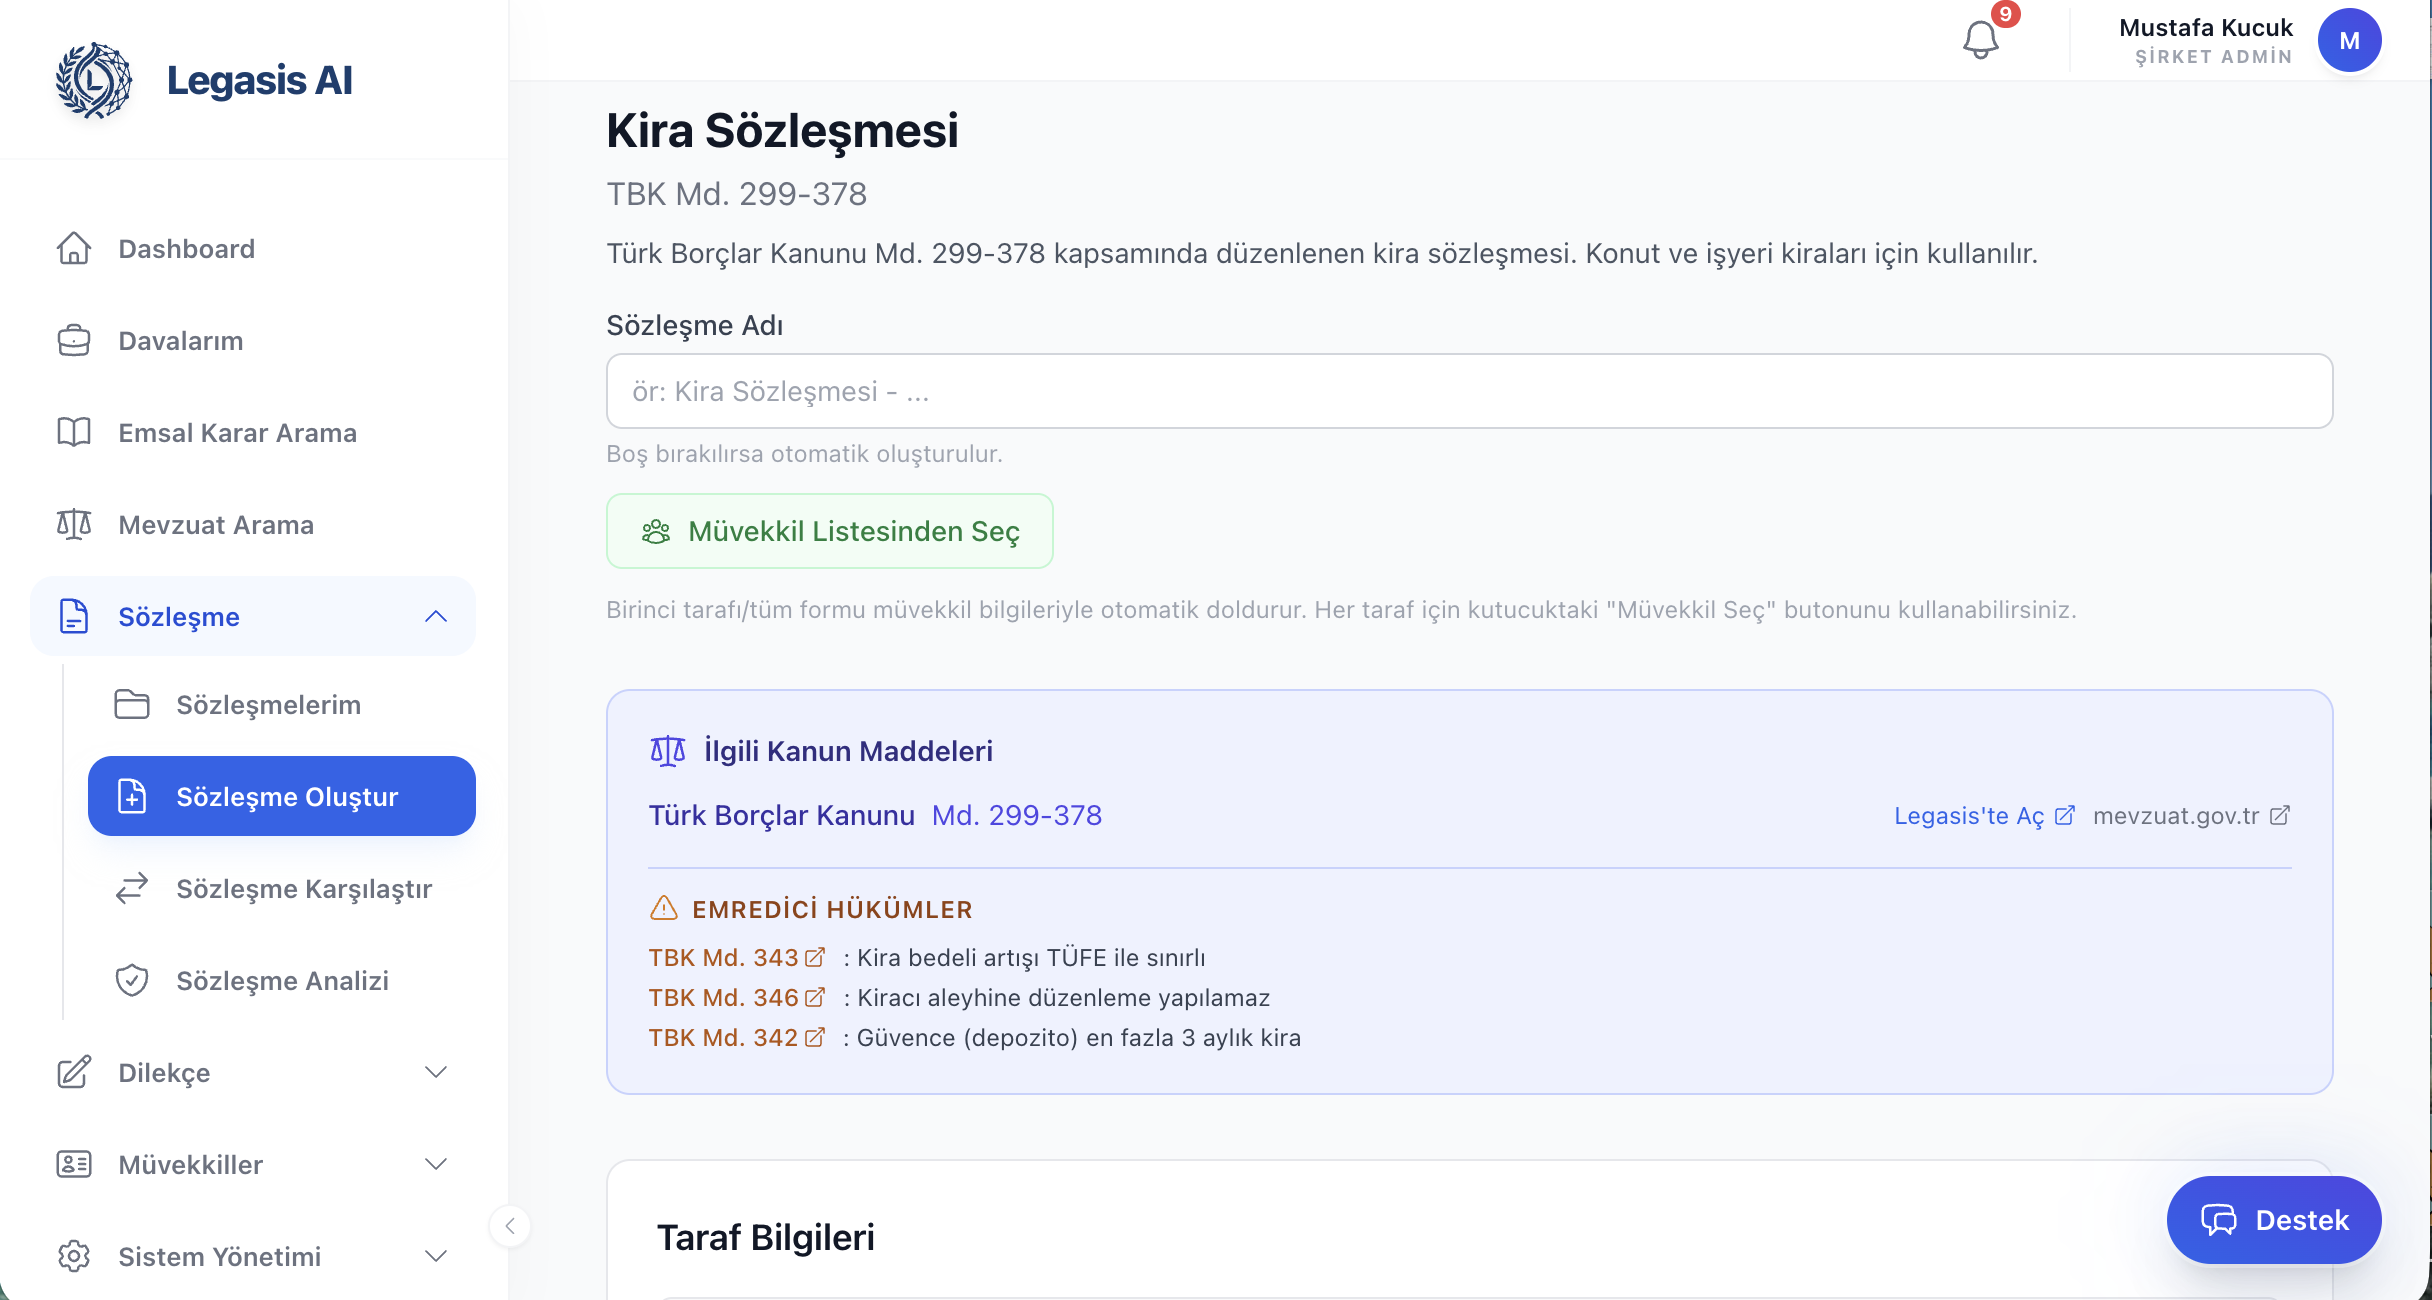Click the external-link icon next to Legasis'te Aç
This screenshot has width=2432, height=1300.
pos(2065,815)
